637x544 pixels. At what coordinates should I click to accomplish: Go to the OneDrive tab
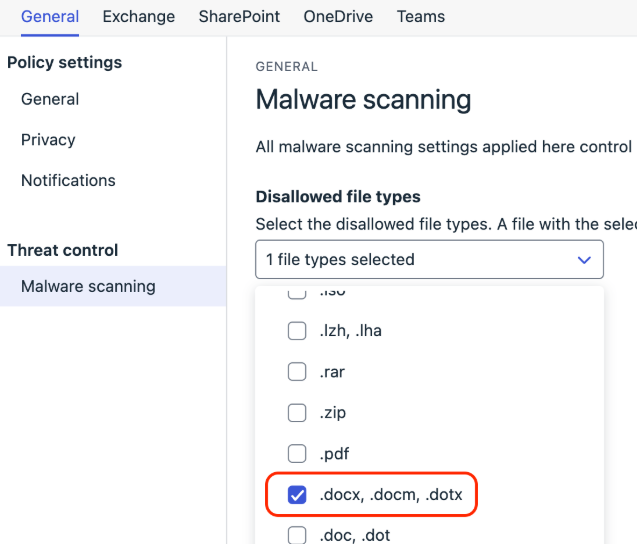(x=338, y=17)
